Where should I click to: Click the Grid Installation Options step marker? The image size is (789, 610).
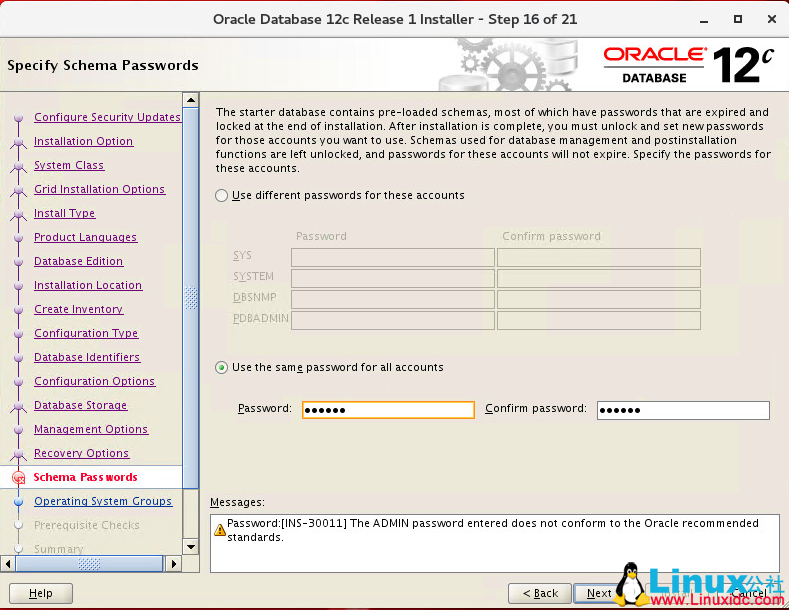coord(19,191)
